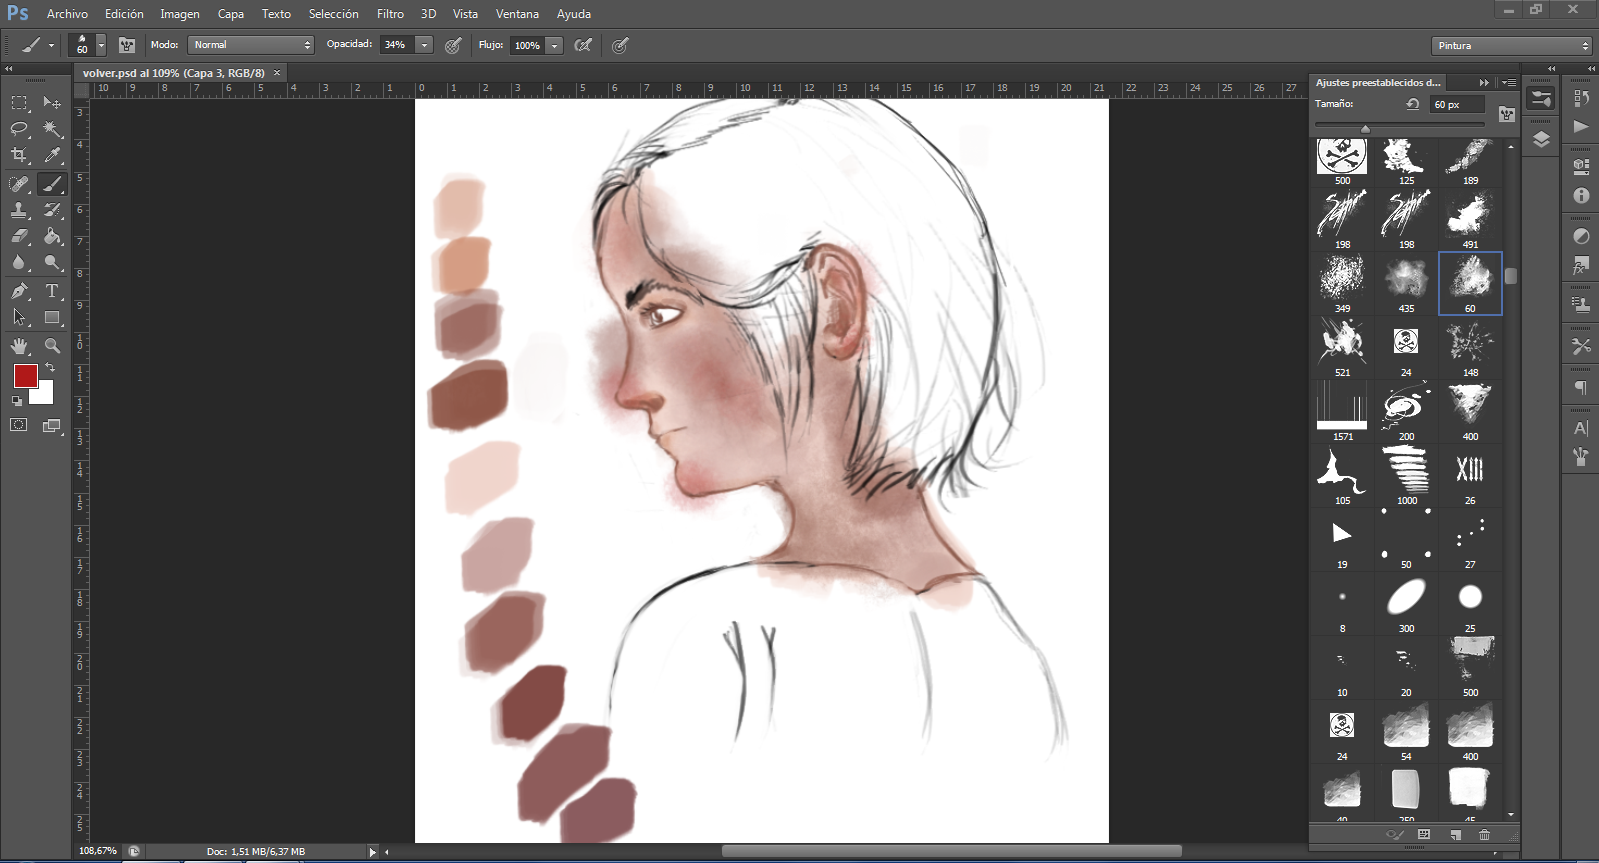
Task: Select the Magic Wand tool
Action: (52, 129)
